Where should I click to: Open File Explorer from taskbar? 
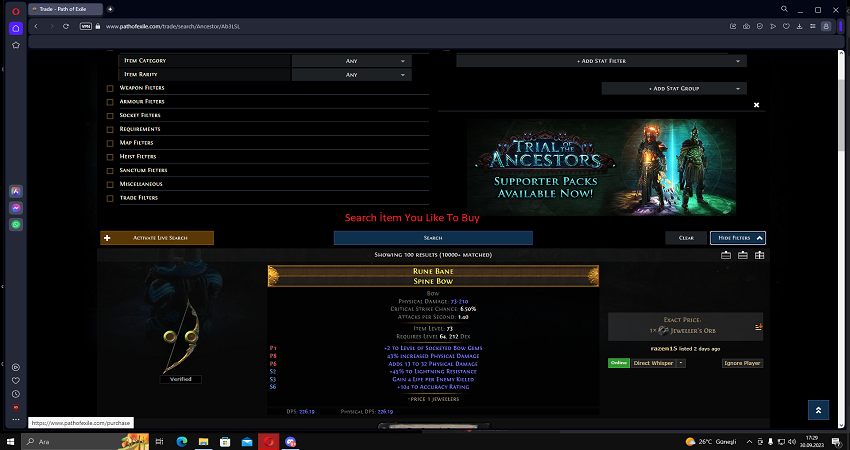point(203,442)
